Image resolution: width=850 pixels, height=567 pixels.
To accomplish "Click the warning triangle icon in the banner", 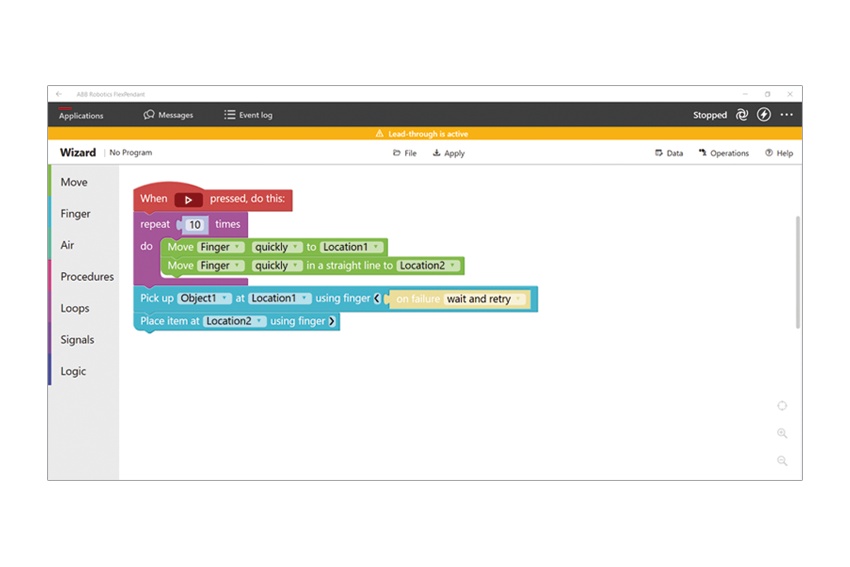I will click(379, 133).
